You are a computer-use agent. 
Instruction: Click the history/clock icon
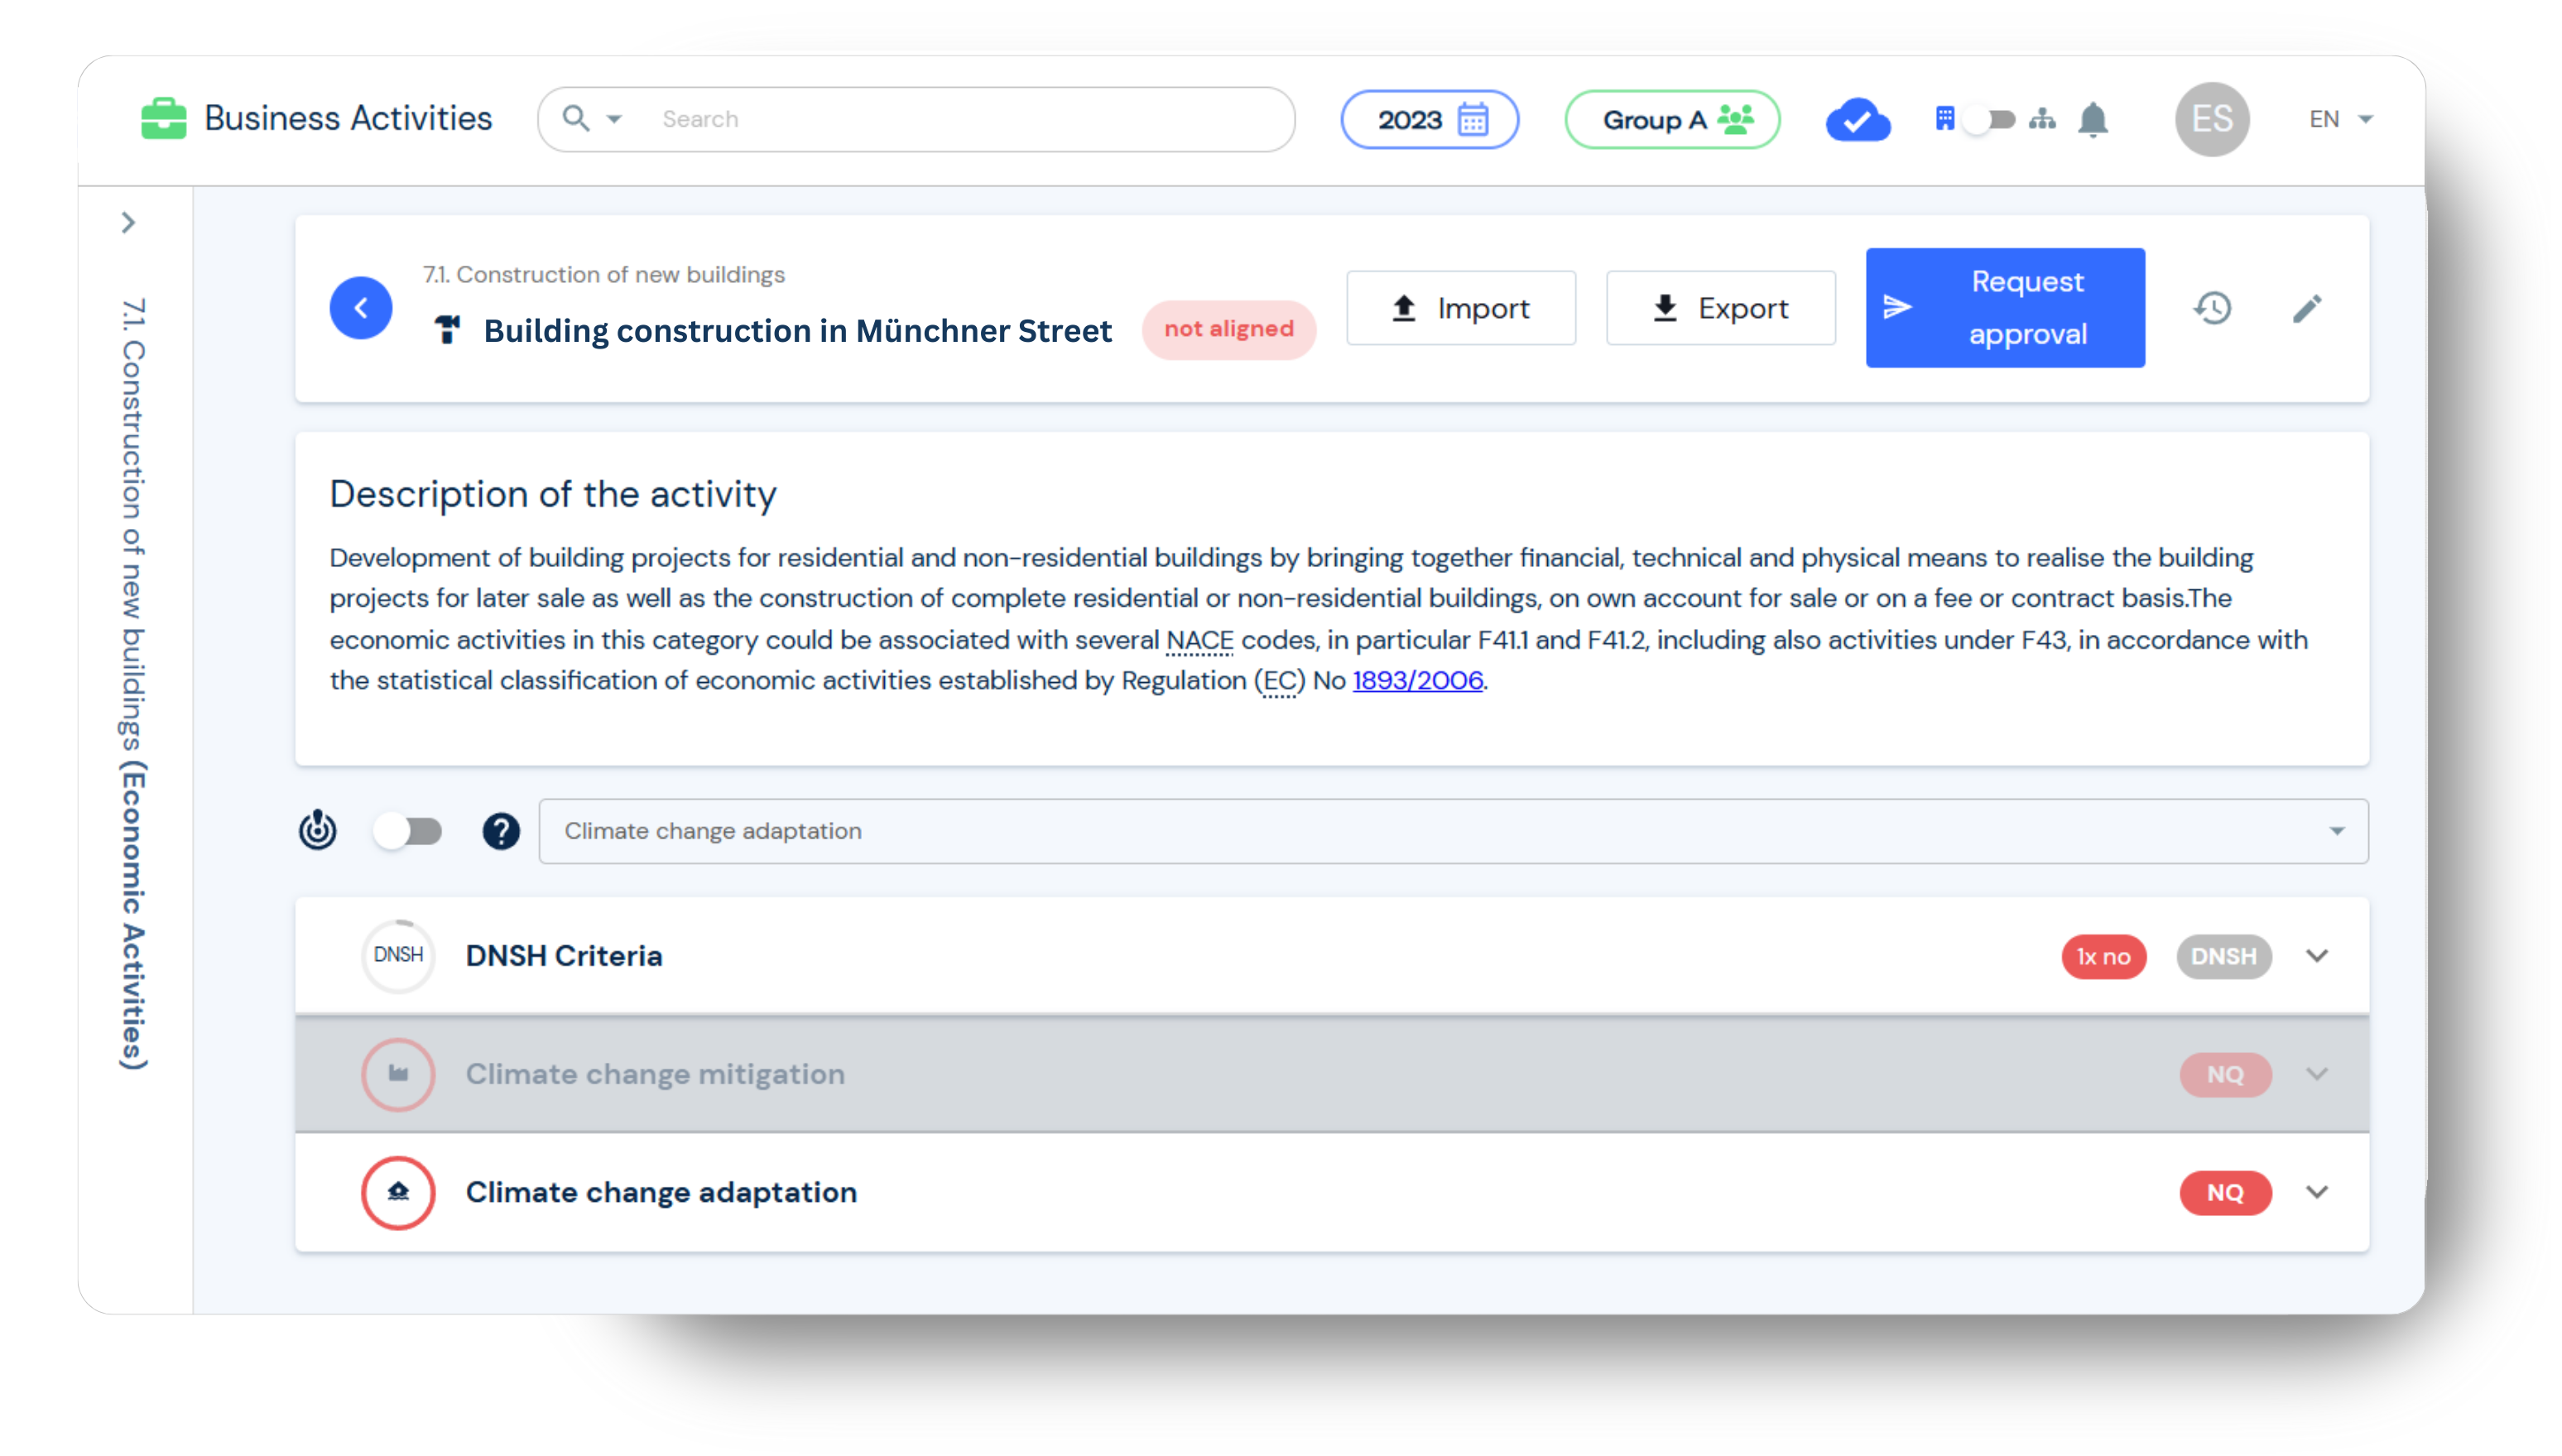(x=2214, y=308)
